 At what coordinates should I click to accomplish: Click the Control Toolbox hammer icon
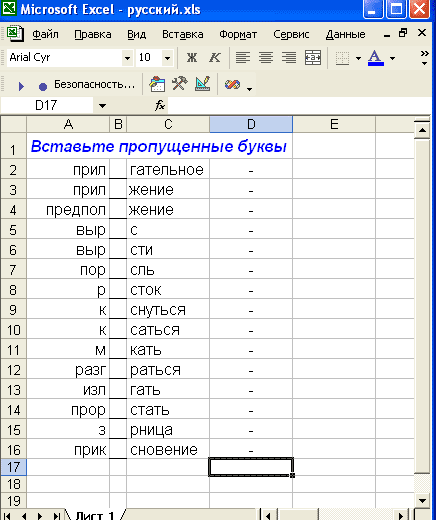point(180,84)
